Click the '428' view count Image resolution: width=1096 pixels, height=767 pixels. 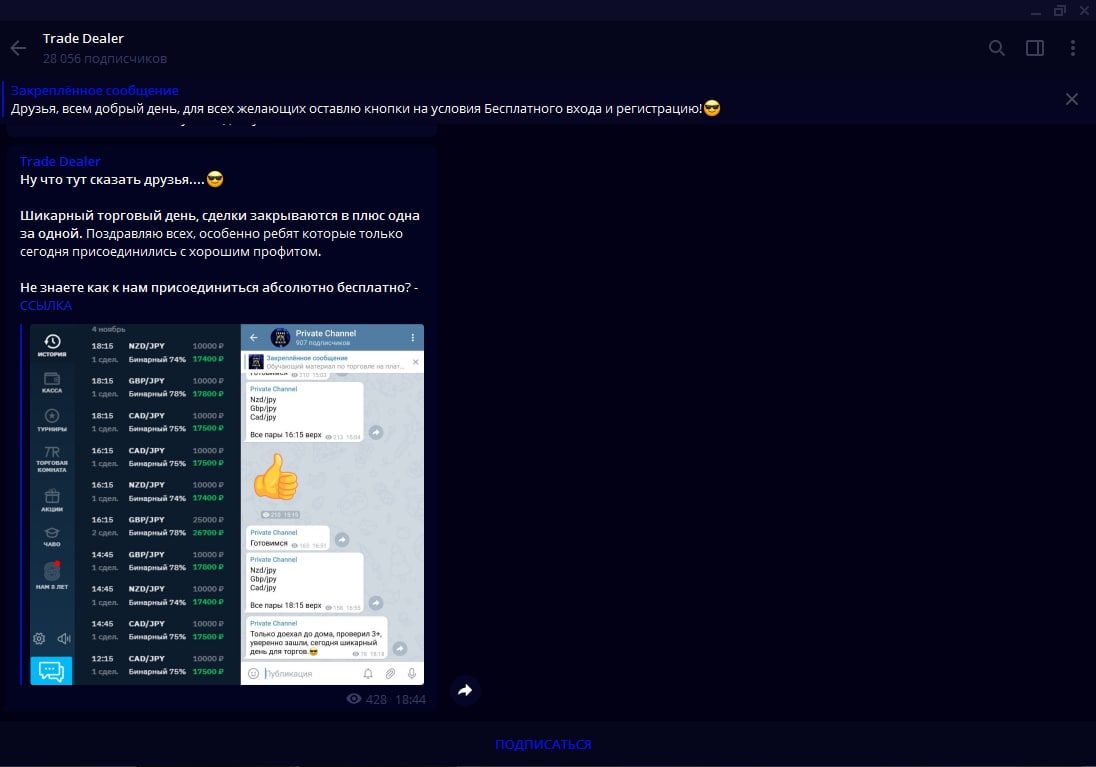(376, 699)
